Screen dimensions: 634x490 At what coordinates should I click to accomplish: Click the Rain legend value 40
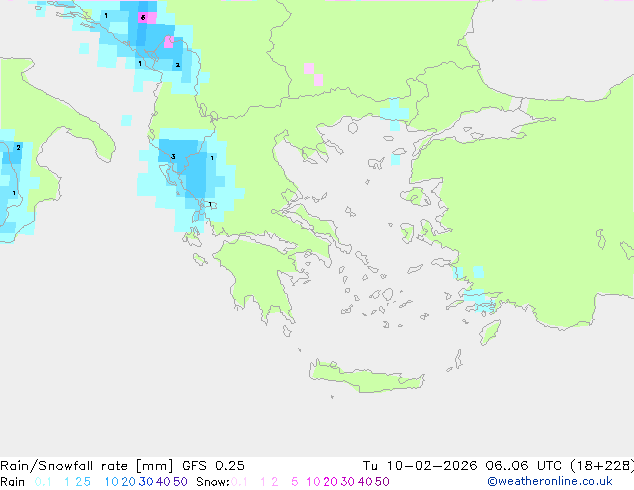(x=163, y=482)
